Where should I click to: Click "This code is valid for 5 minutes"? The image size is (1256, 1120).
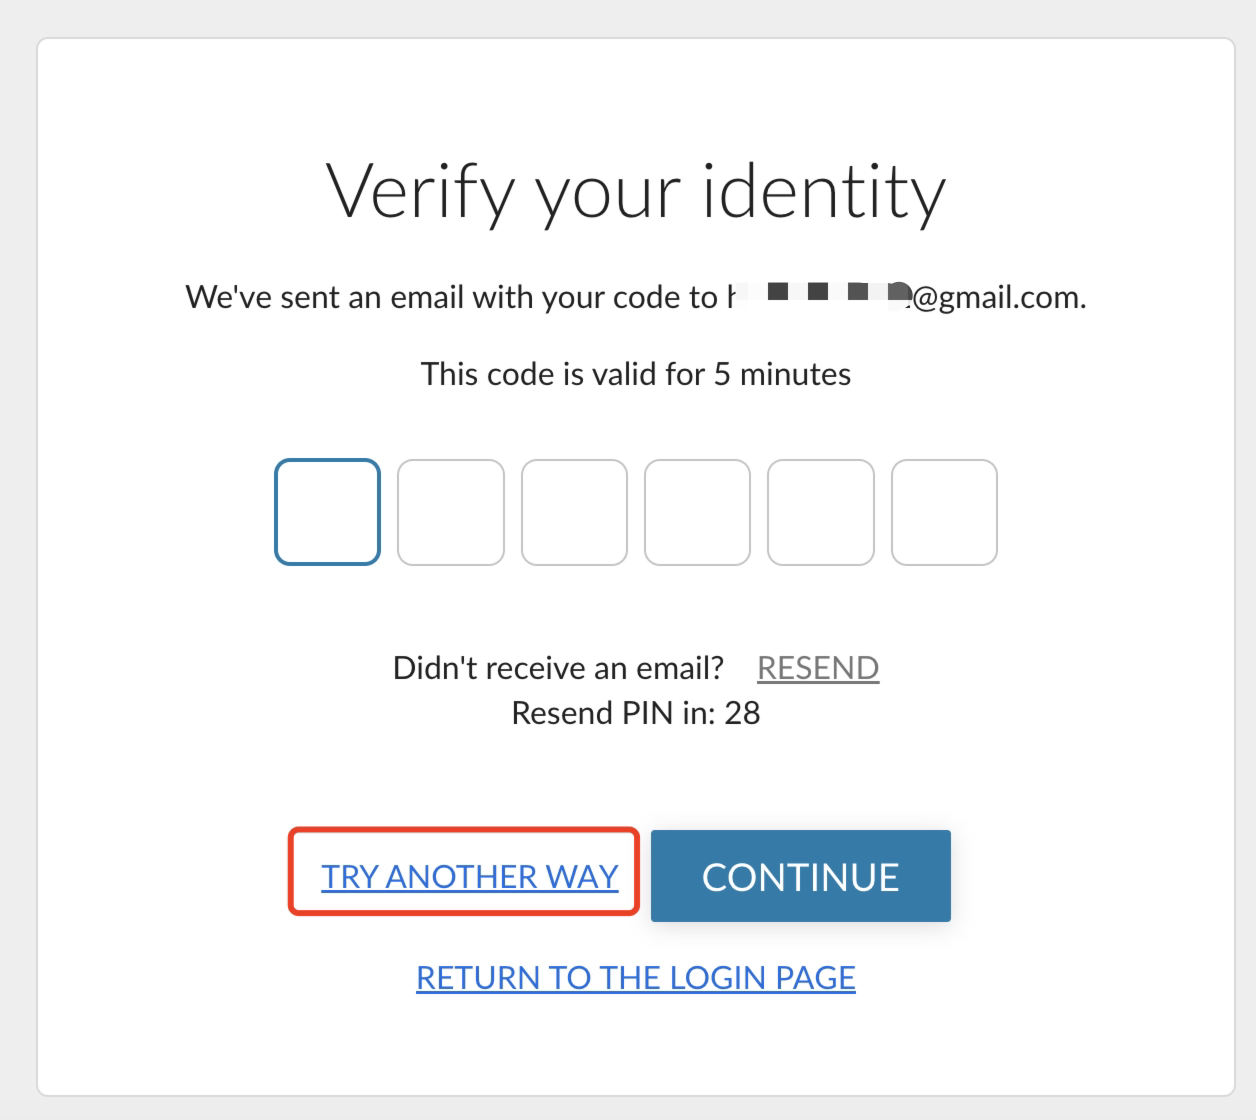[x=636, y=374]
